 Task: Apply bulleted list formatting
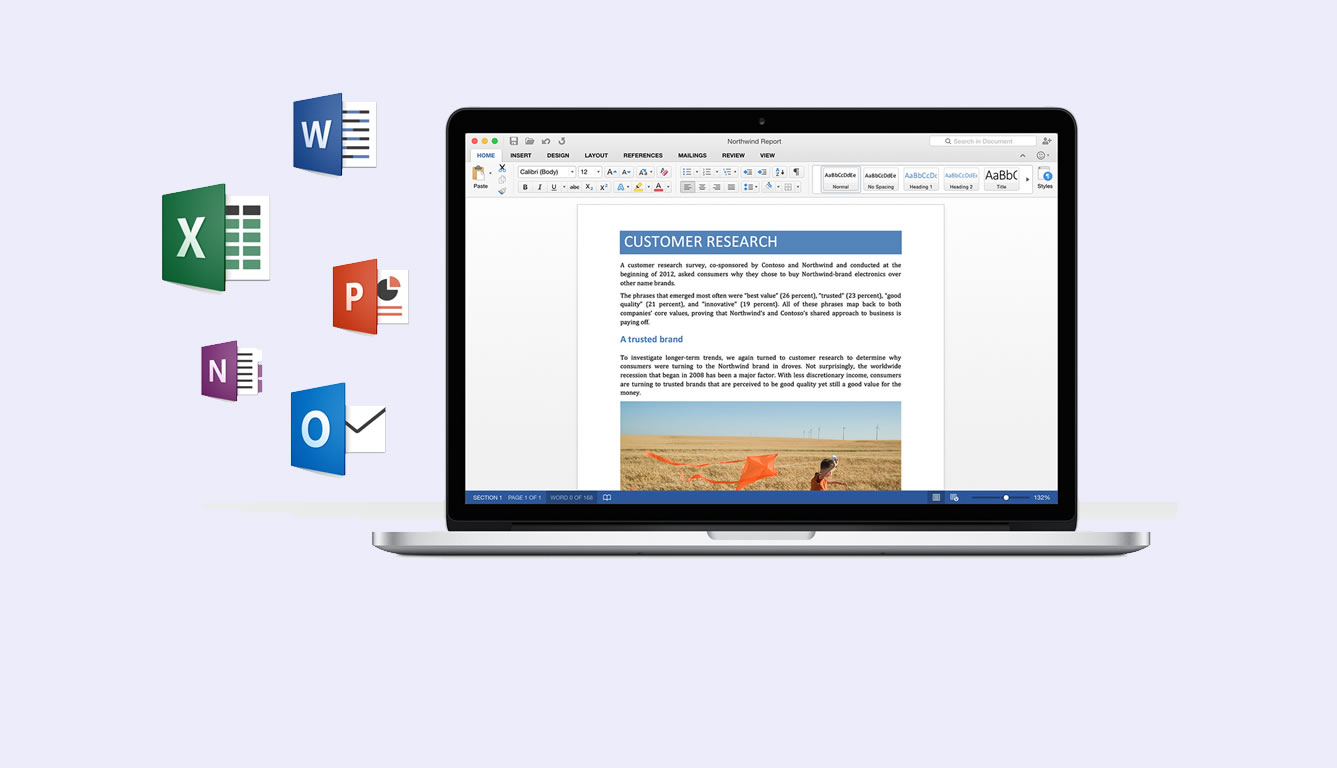tap(687, 172)
